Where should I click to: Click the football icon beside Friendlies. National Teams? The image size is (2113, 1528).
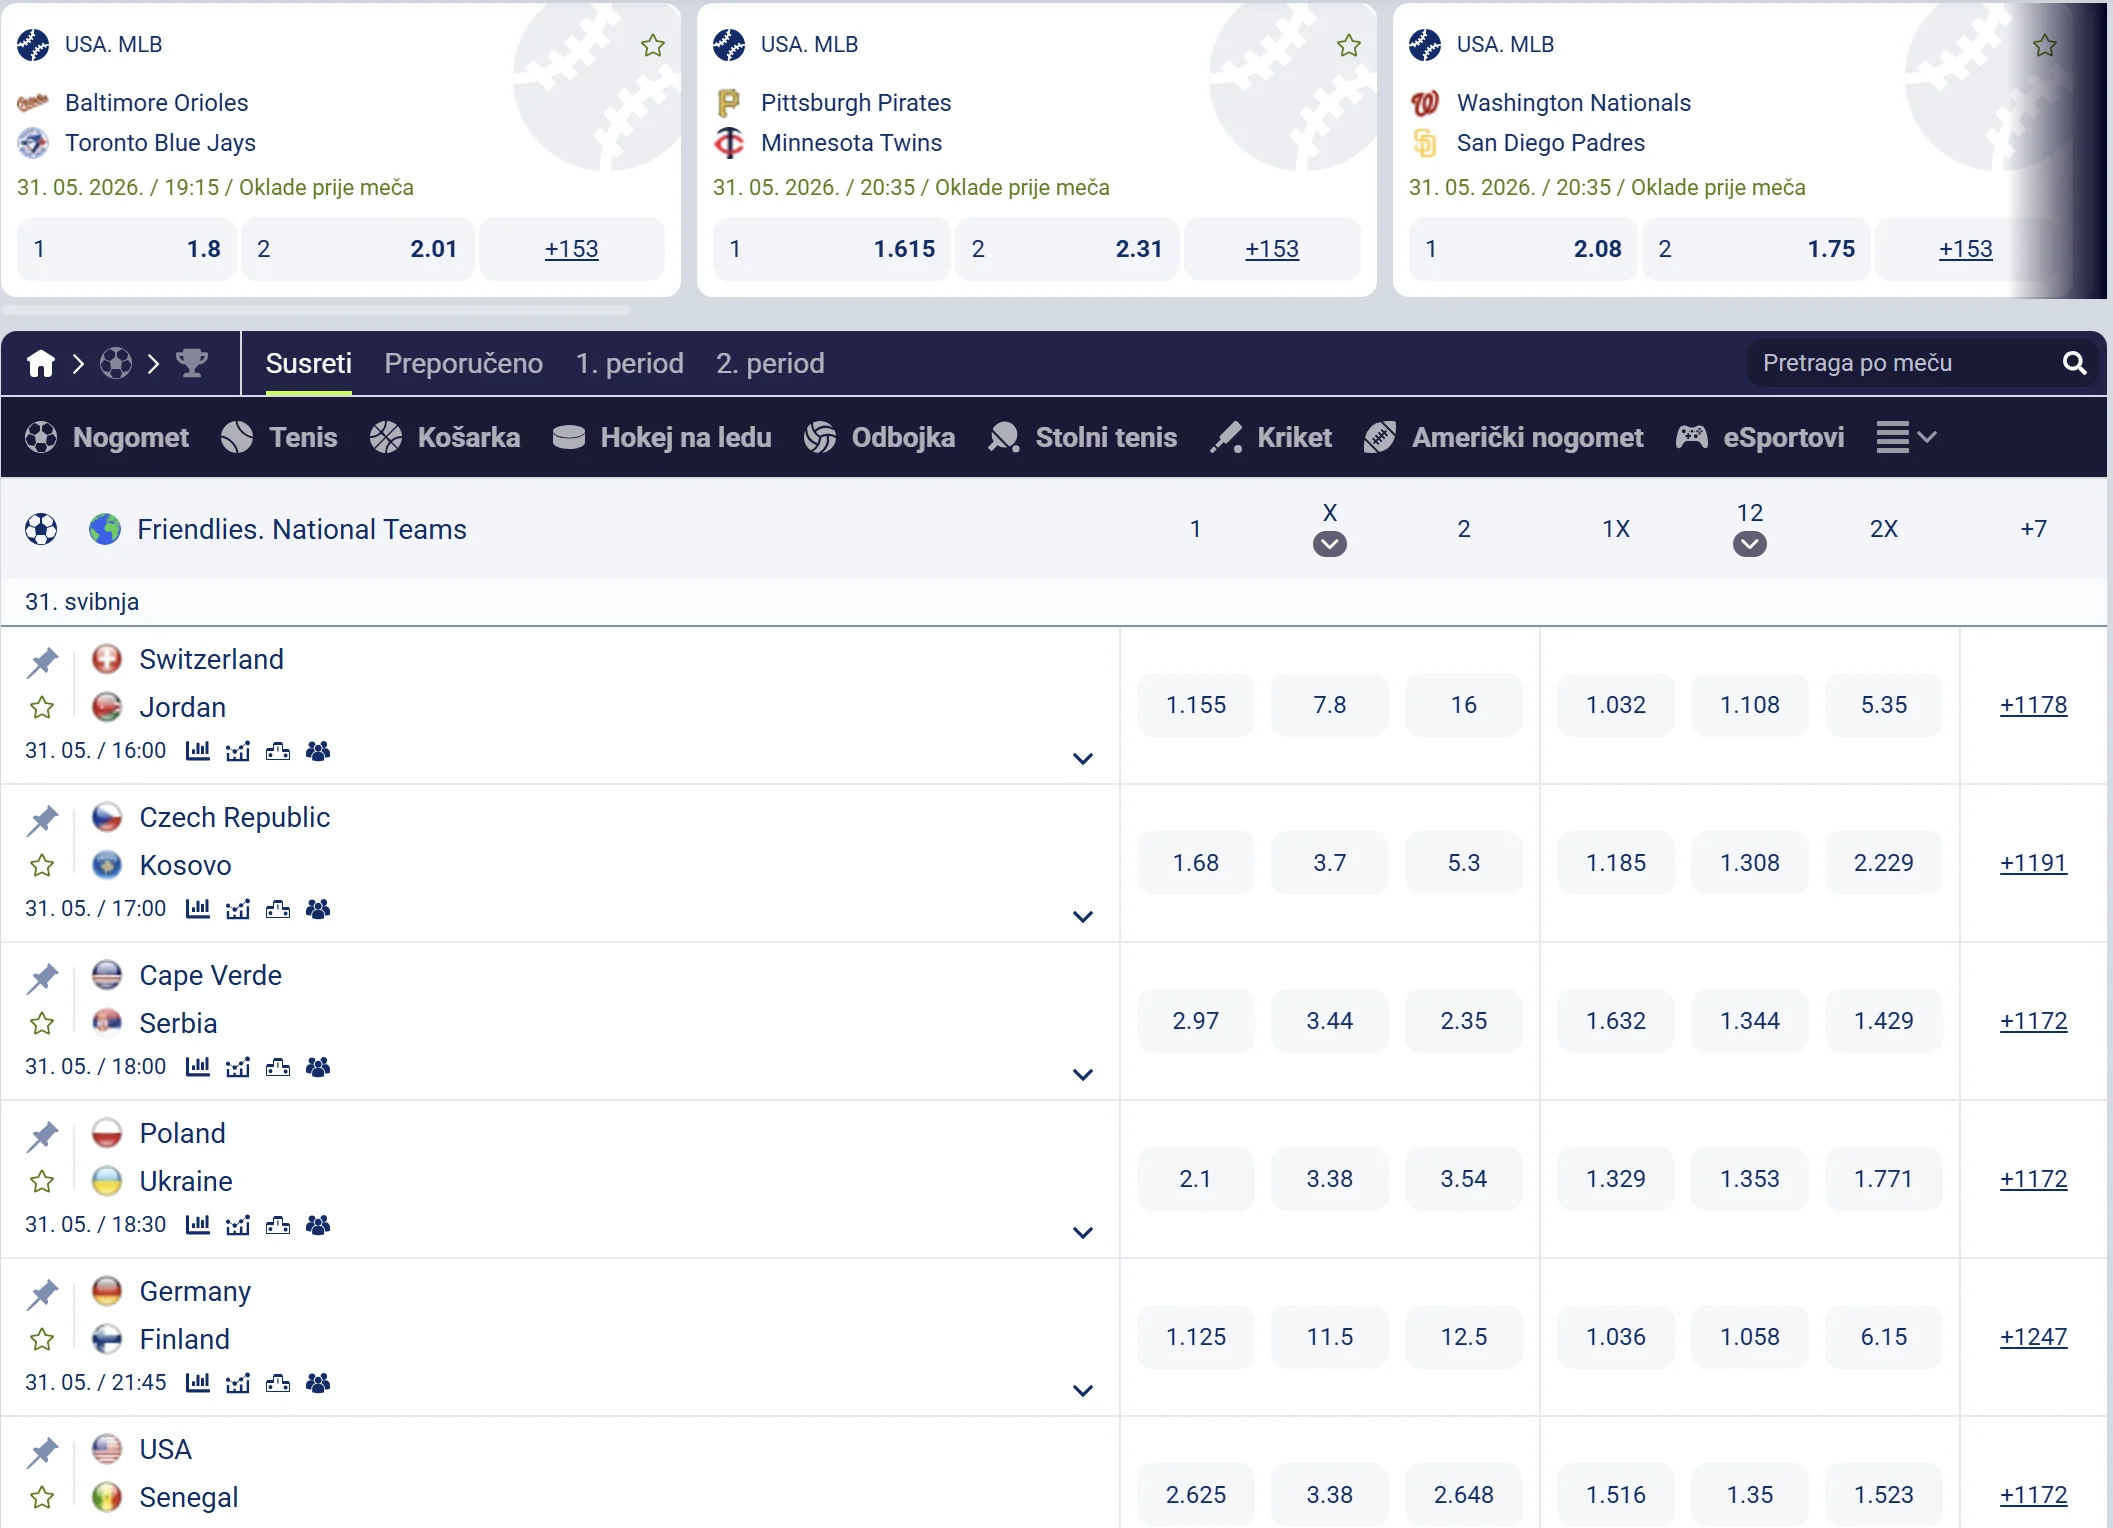pyautogui.click(x=41, y=529)
